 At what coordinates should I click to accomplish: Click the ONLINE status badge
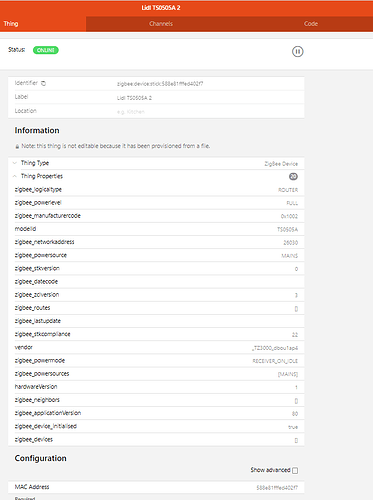[x=46, y=50]
